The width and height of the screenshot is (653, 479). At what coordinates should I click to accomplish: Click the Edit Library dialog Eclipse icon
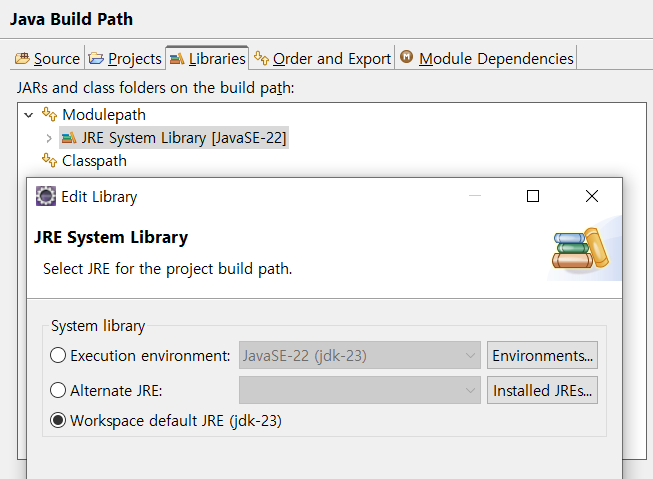(x=46, y=196)
